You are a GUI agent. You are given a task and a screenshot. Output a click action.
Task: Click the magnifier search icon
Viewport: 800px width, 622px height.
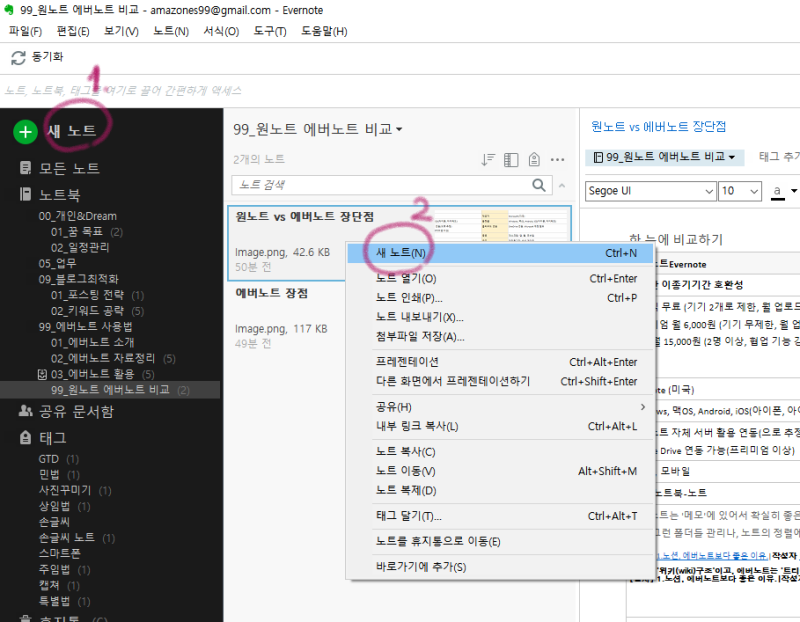(x=539, y=185)
